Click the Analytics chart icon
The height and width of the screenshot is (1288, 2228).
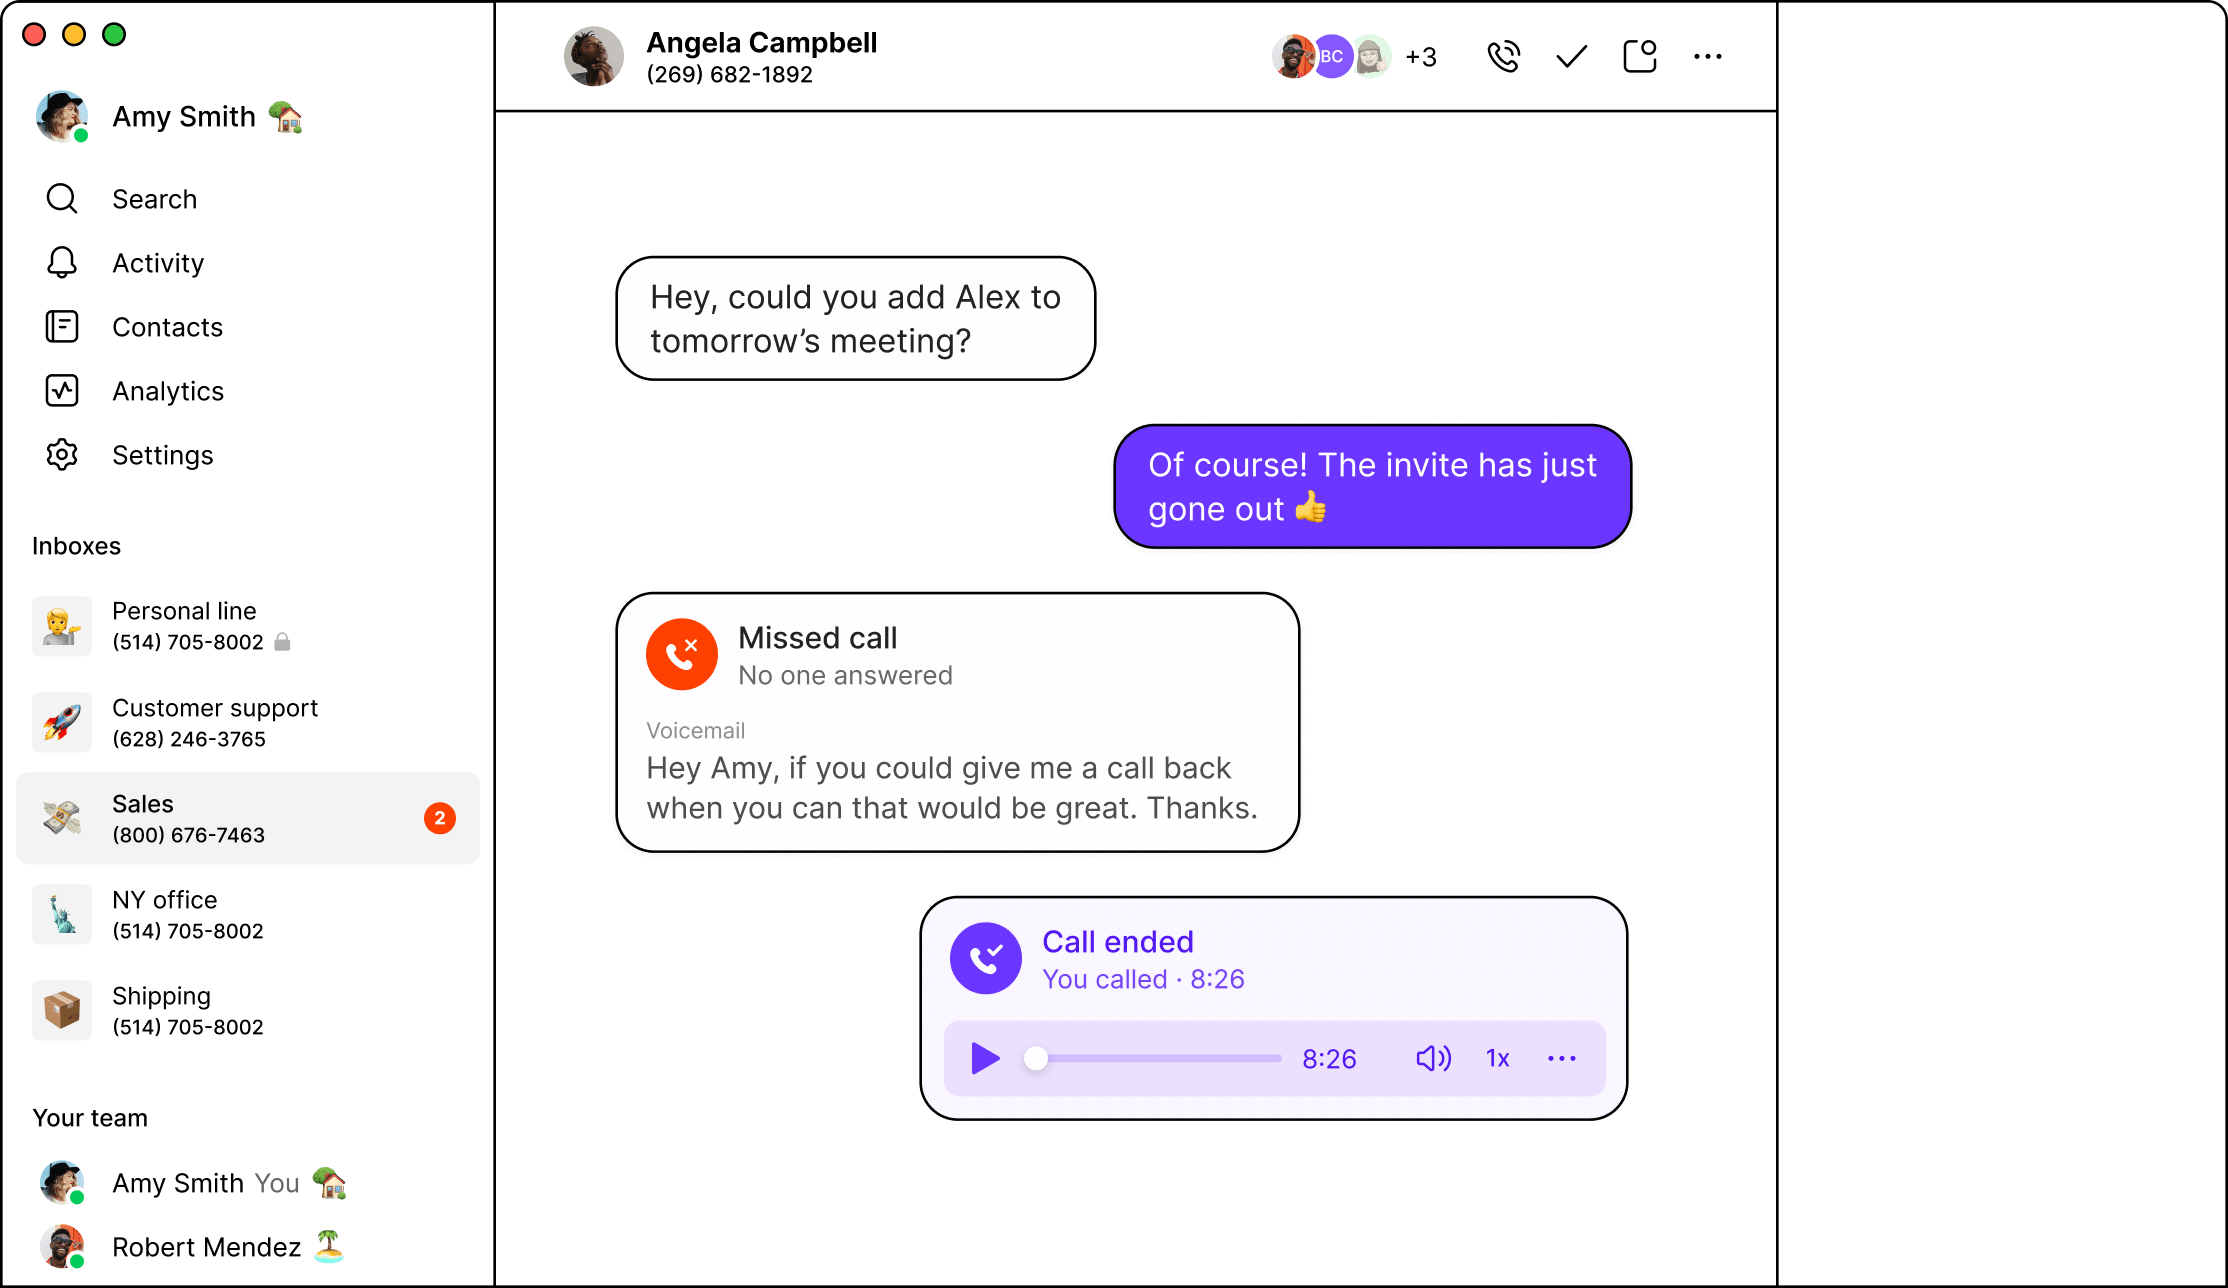coord(62,391)
